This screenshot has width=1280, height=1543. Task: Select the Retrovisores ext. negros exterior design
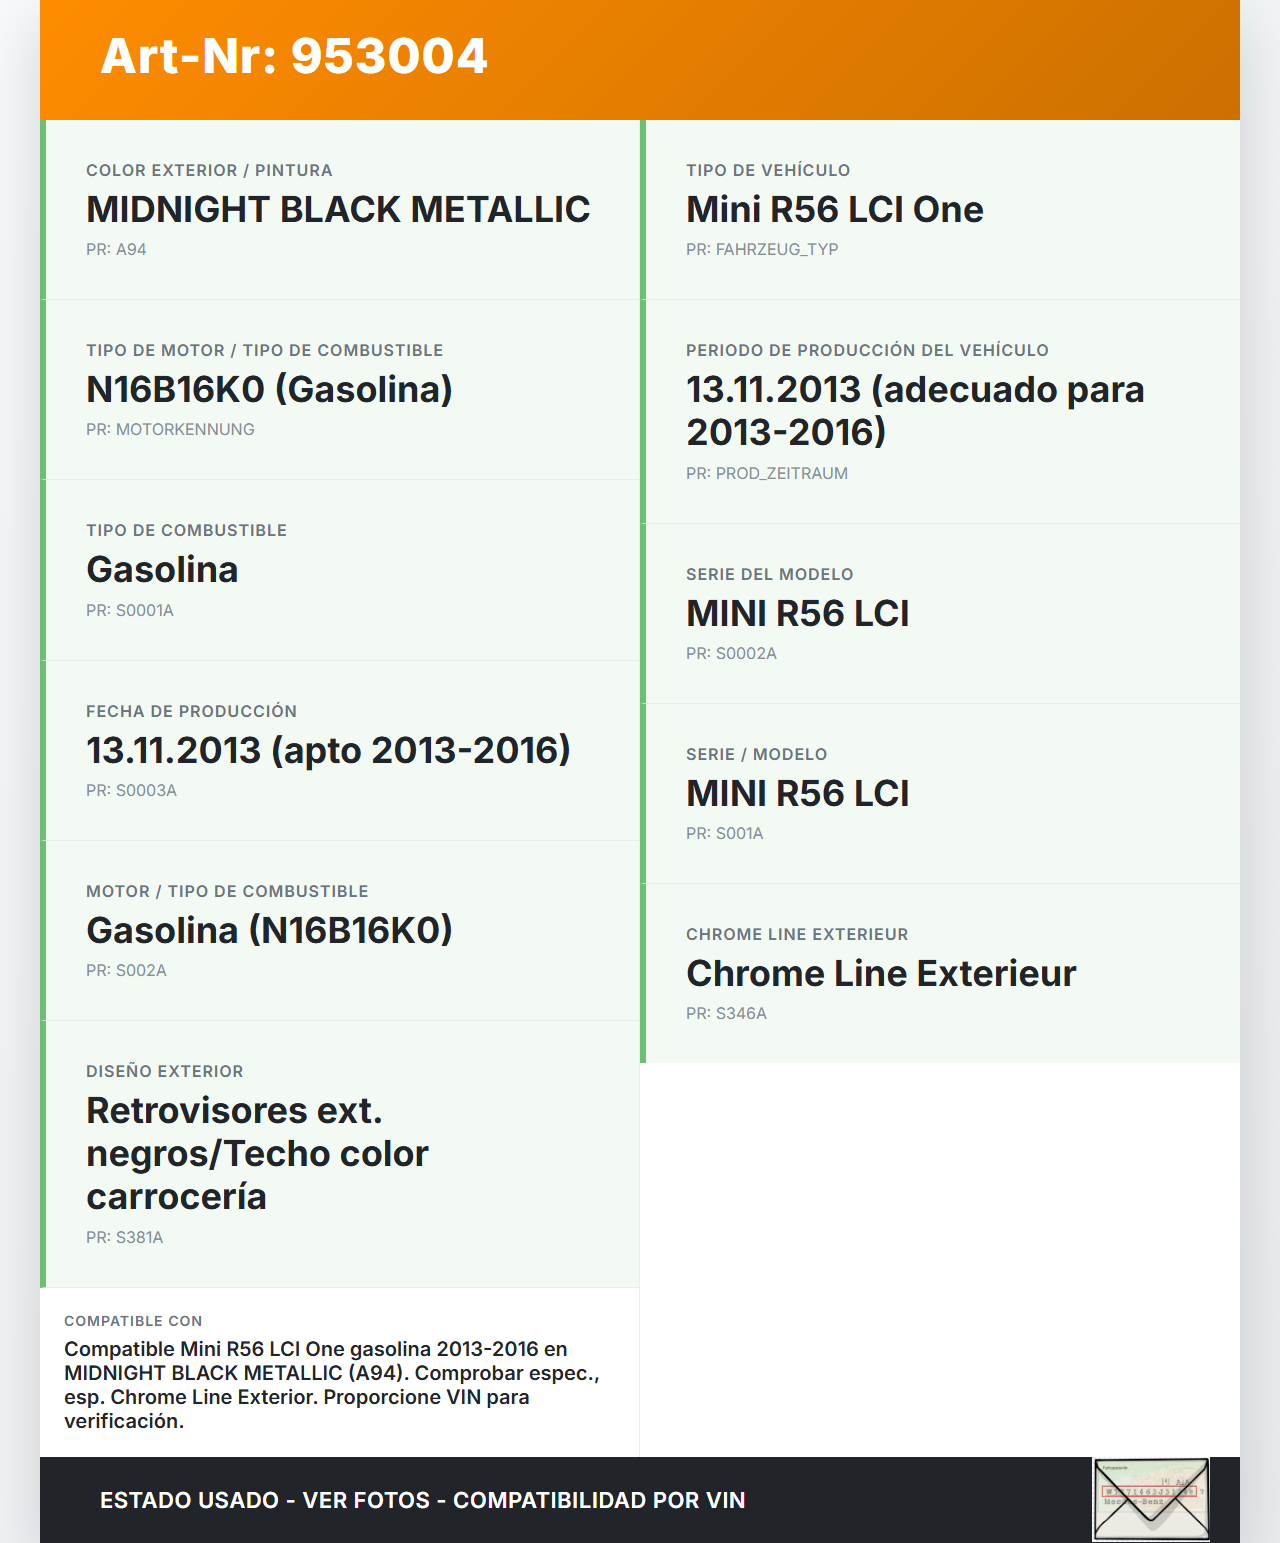[x=257, y=1154]
